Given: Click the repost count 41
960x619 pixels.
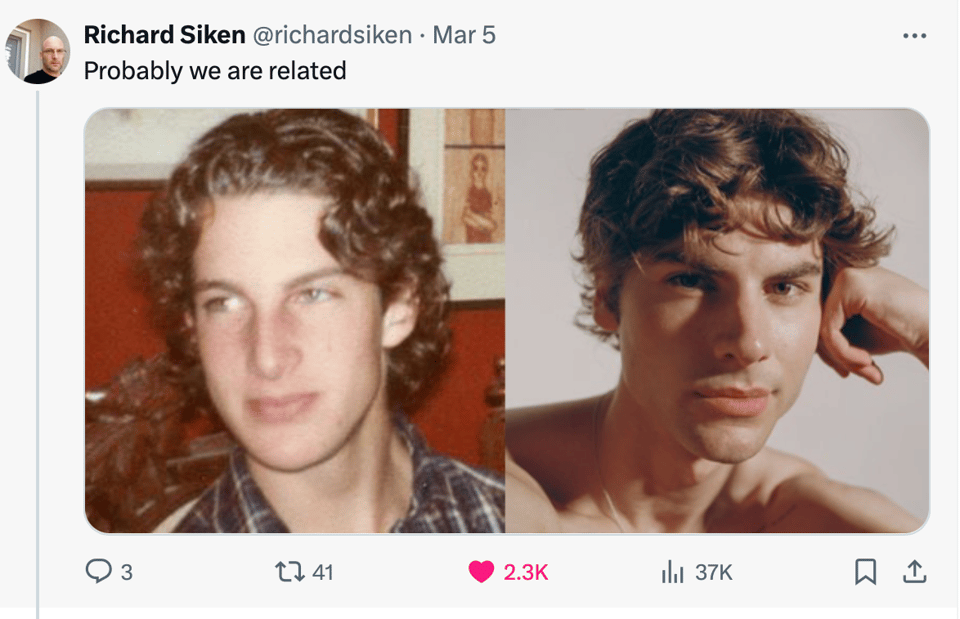Looking at the screenshot, I should [x=322, y=572].
